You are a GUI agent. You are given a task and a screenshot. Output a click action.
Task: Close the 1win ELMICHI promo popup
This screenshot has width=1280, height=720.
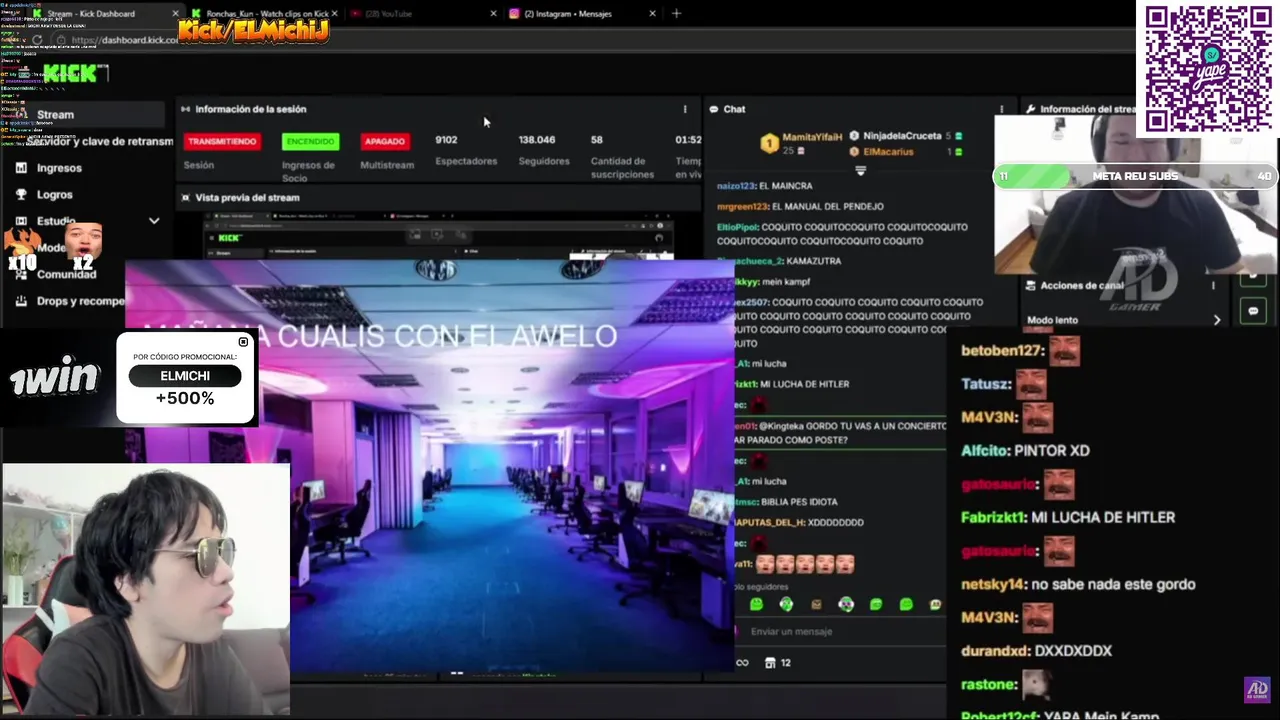(243, 342)
